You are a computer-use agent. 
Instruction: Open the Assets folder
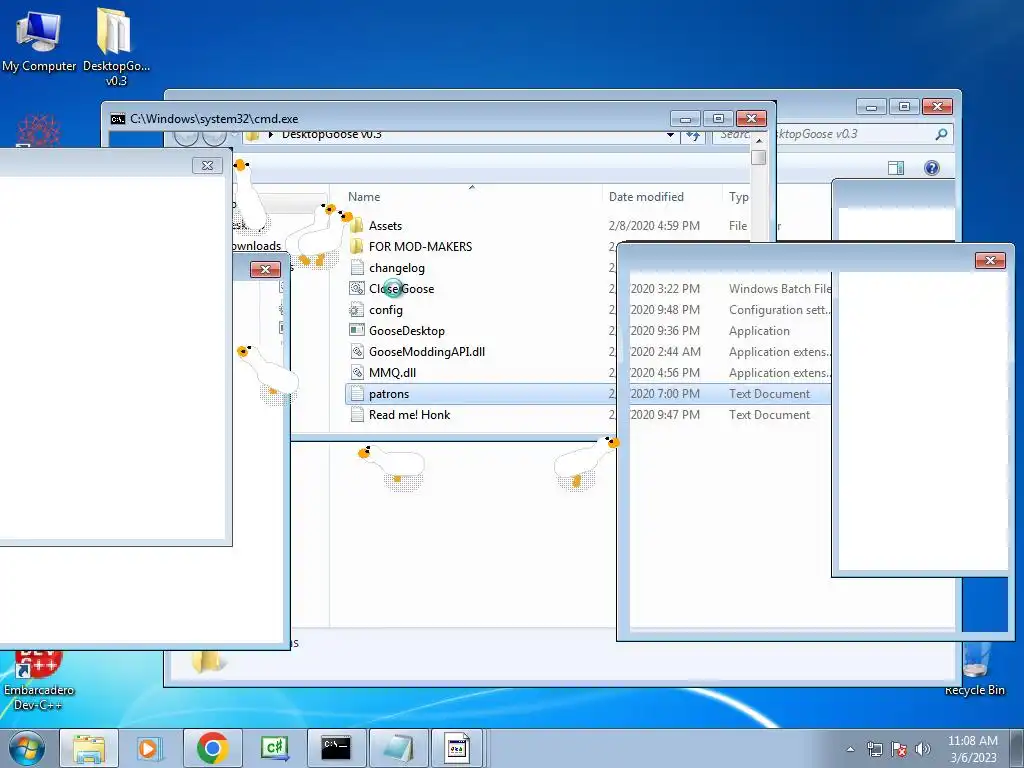tap(385, 226)
